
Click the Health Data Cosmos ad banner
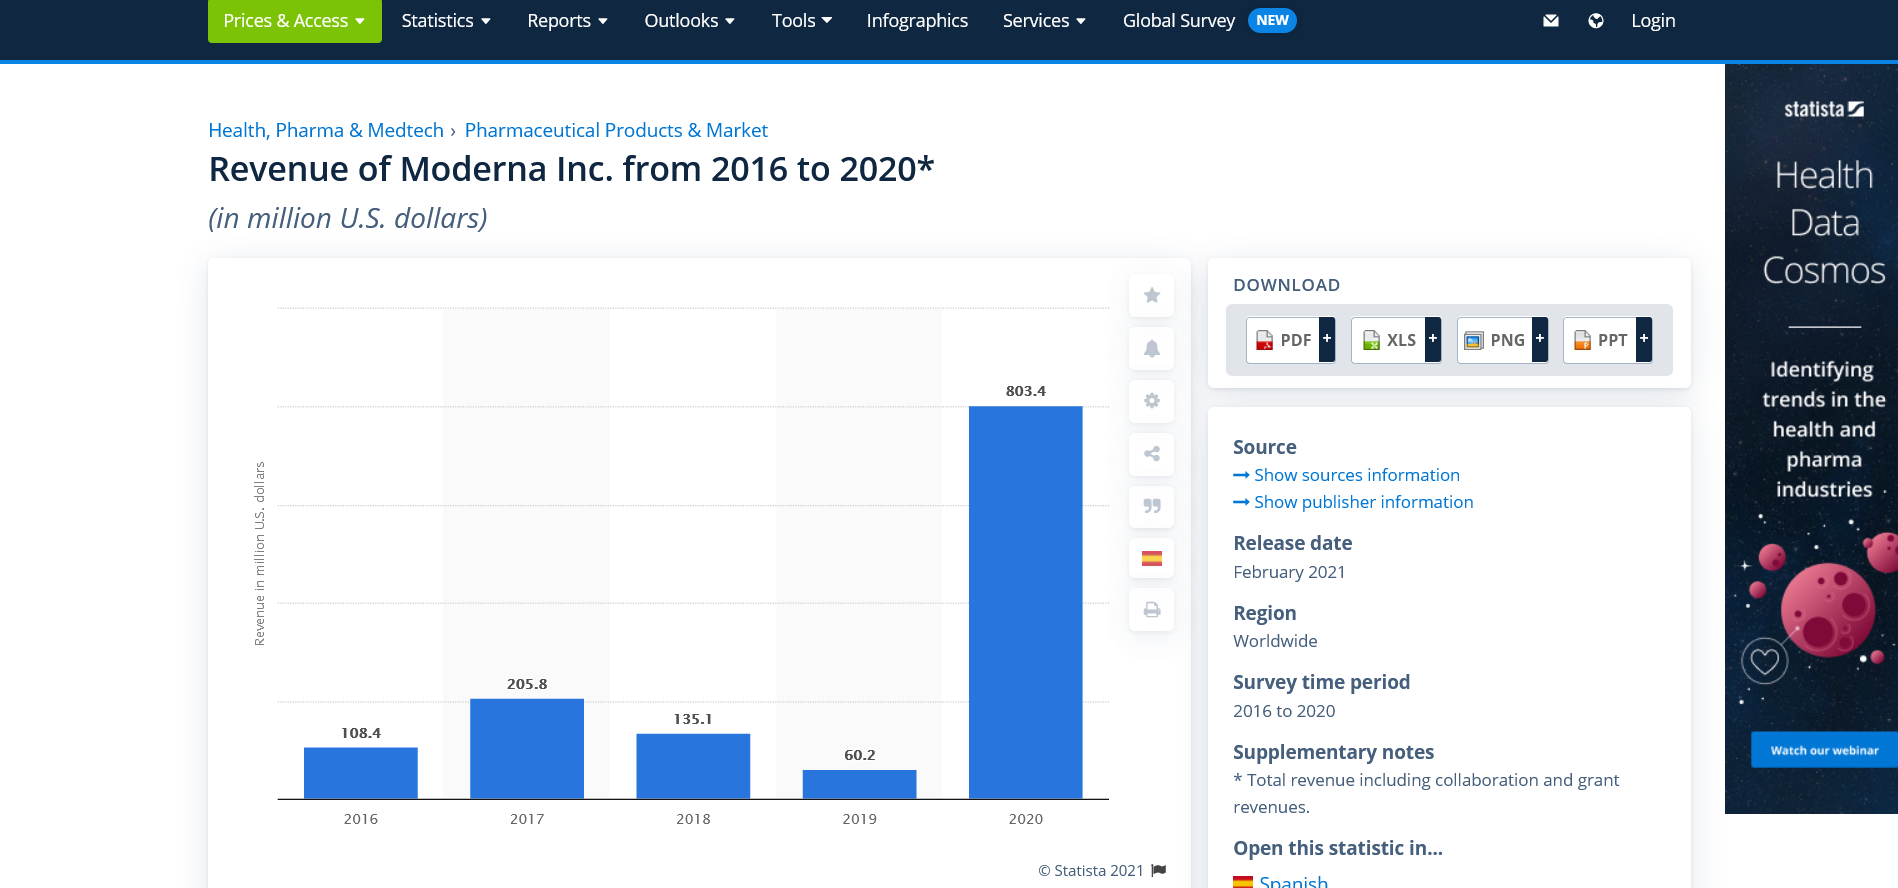[1811, 439]
